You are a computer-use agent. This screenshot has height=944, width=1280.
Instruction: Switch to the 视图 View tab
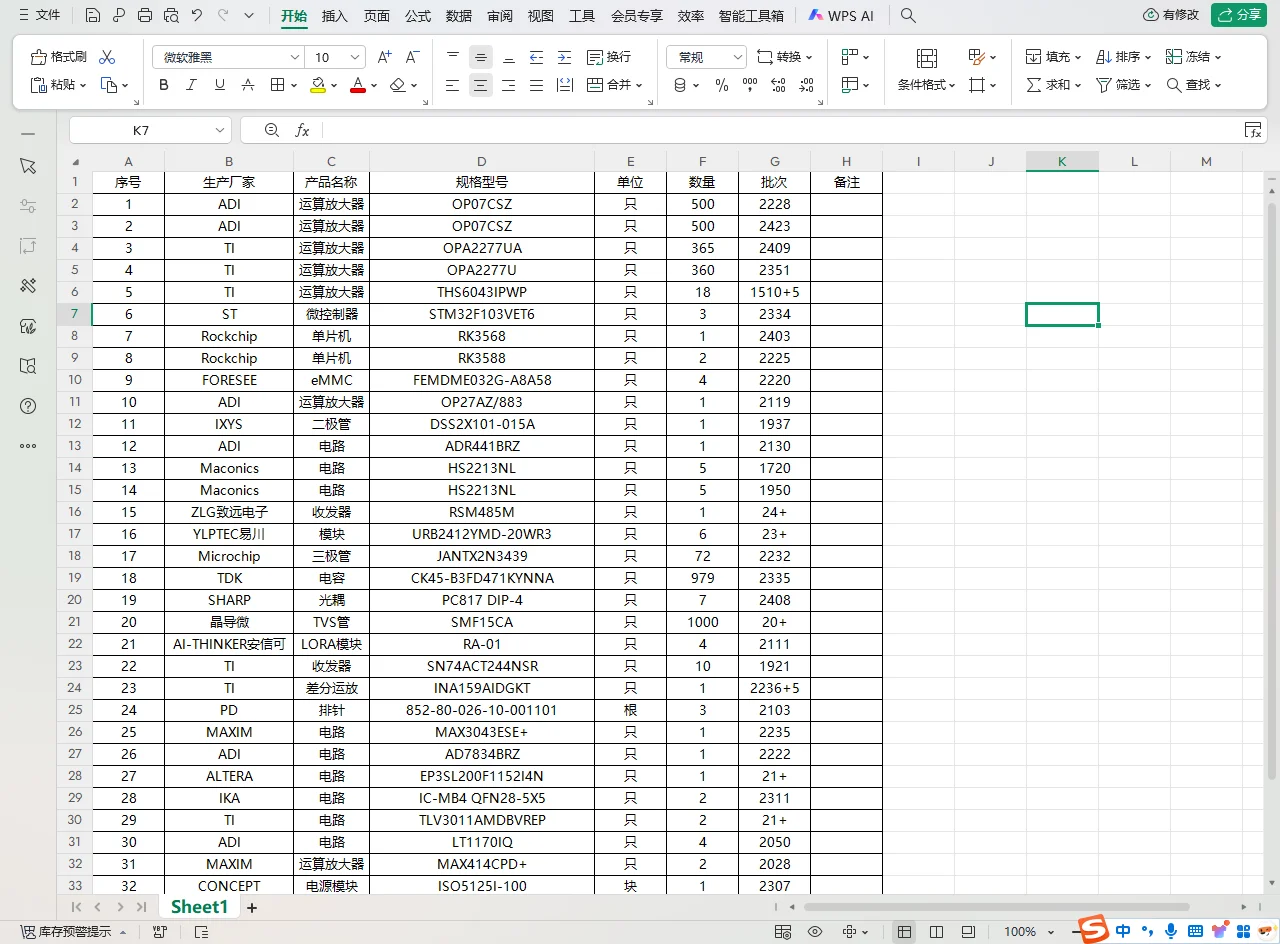click(541, 16)
